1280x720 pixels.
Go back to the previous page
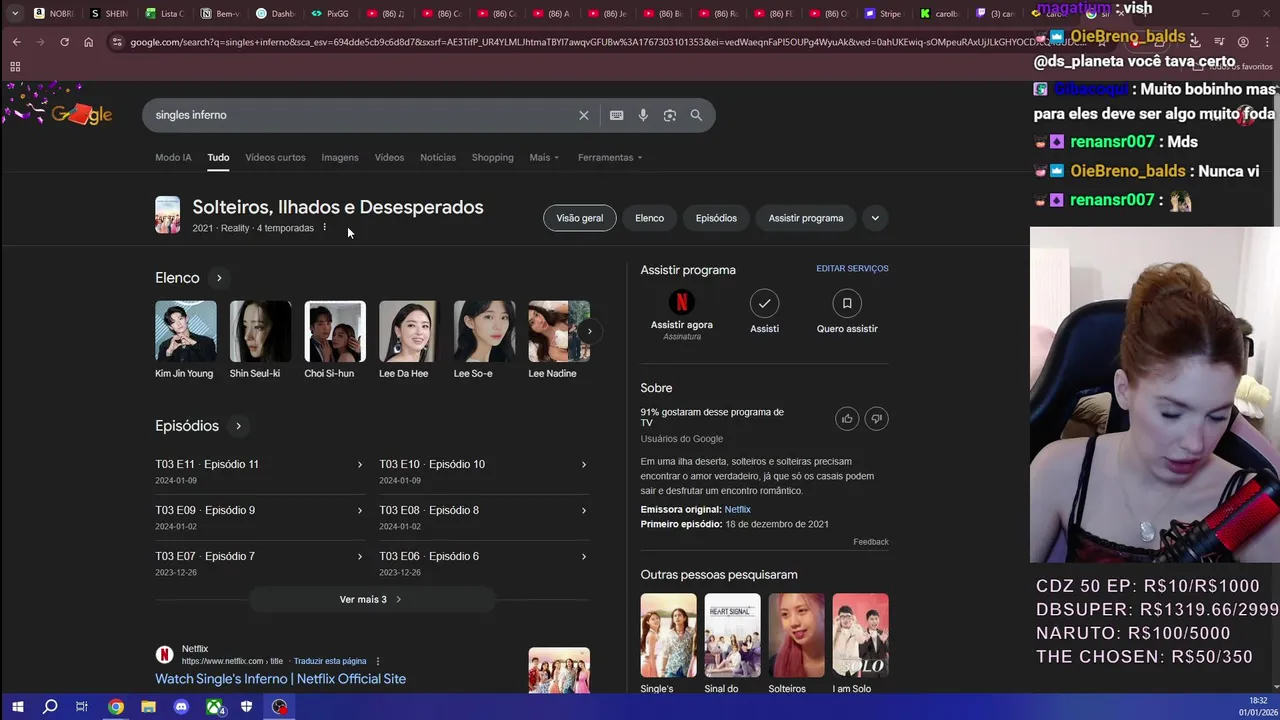pos(16,42)
